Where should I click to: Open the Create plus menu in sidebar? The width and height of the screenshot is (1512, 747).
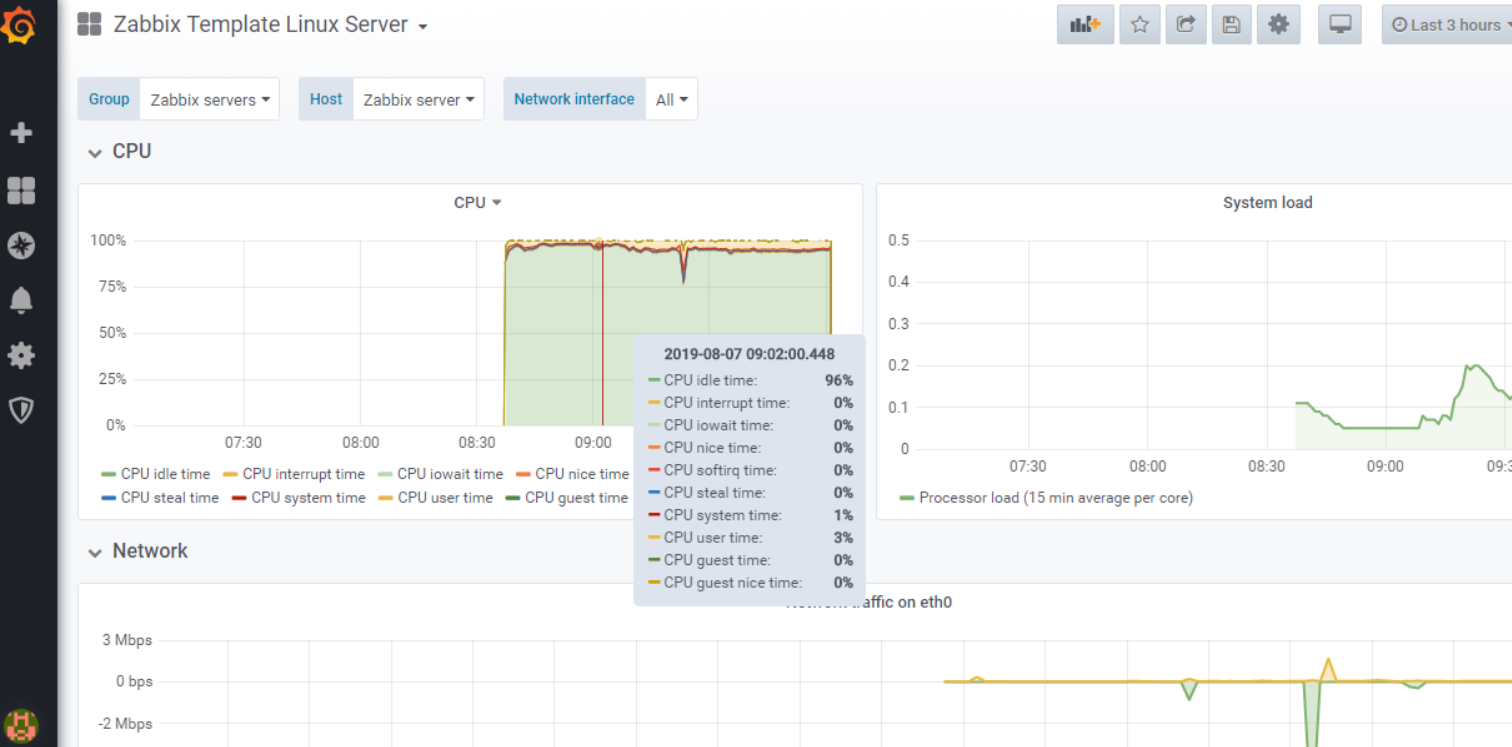[x=21, y=133]
